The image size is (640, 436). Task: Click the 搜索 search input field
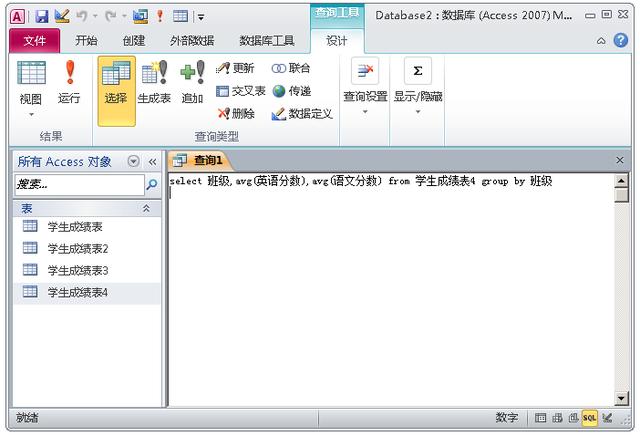click(78, 185)
